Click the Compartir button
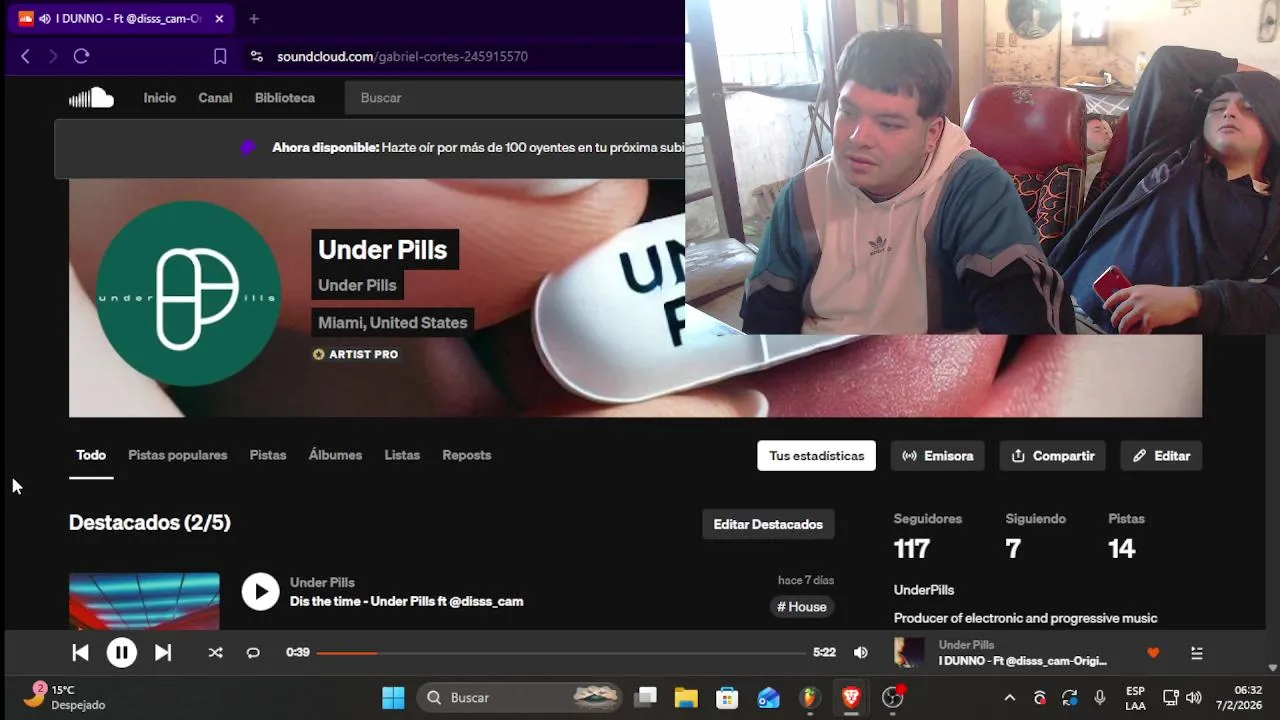Viewport: 1280px width, 720px height. pyautogui.click(x=1053, y=456)
